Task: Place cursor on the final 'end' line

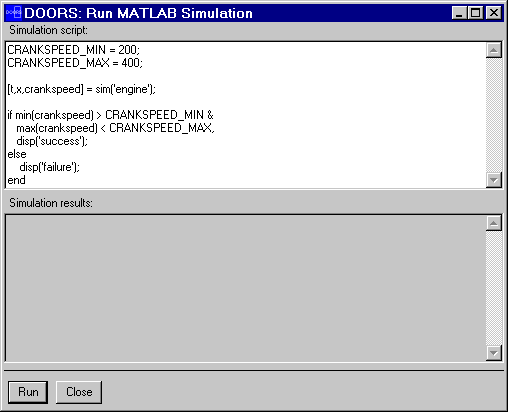Action: 16,180
